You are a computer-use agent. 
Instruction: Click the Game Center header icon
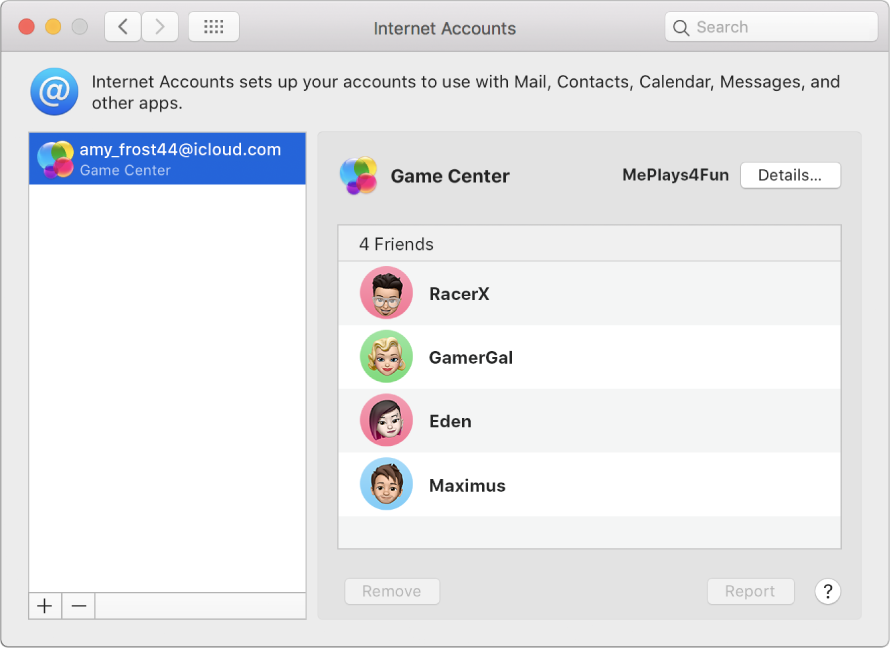click(x=359, y=176)
